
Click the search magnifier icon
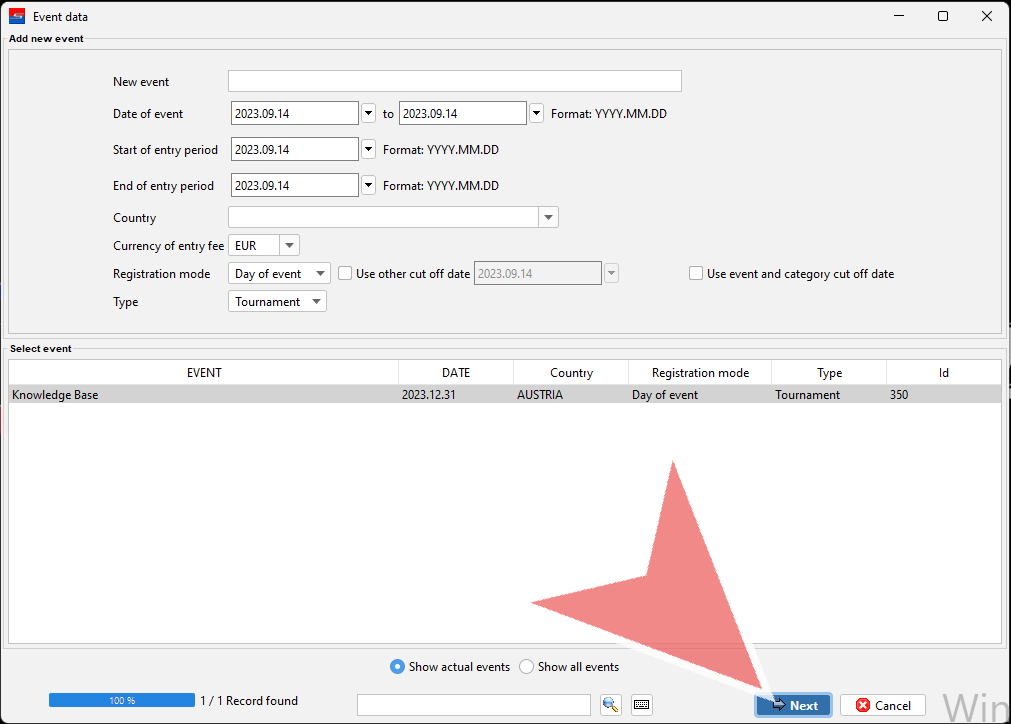610,705
